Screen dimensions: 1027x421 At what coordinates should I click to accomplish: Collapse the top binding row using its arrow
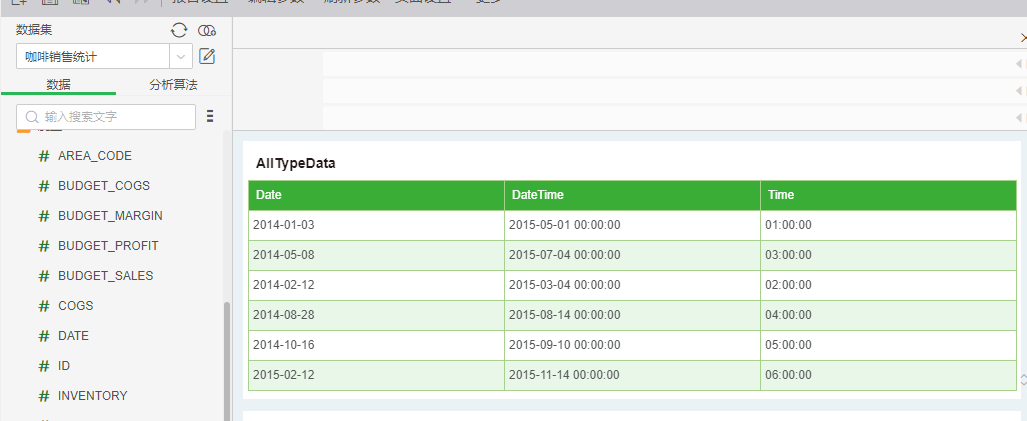pos(1018,64)
